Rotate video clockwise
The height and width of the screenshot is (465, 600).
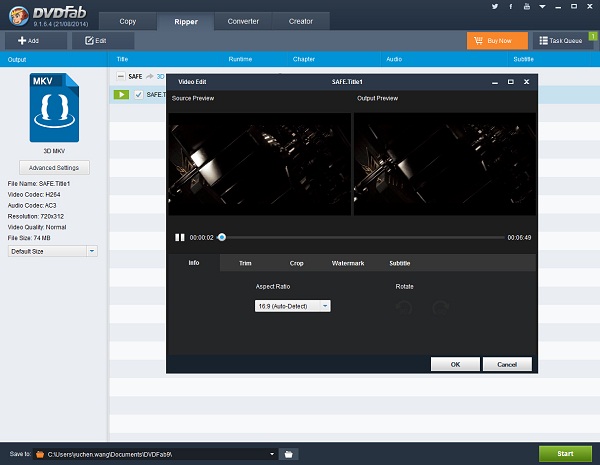tap(440, 307)
